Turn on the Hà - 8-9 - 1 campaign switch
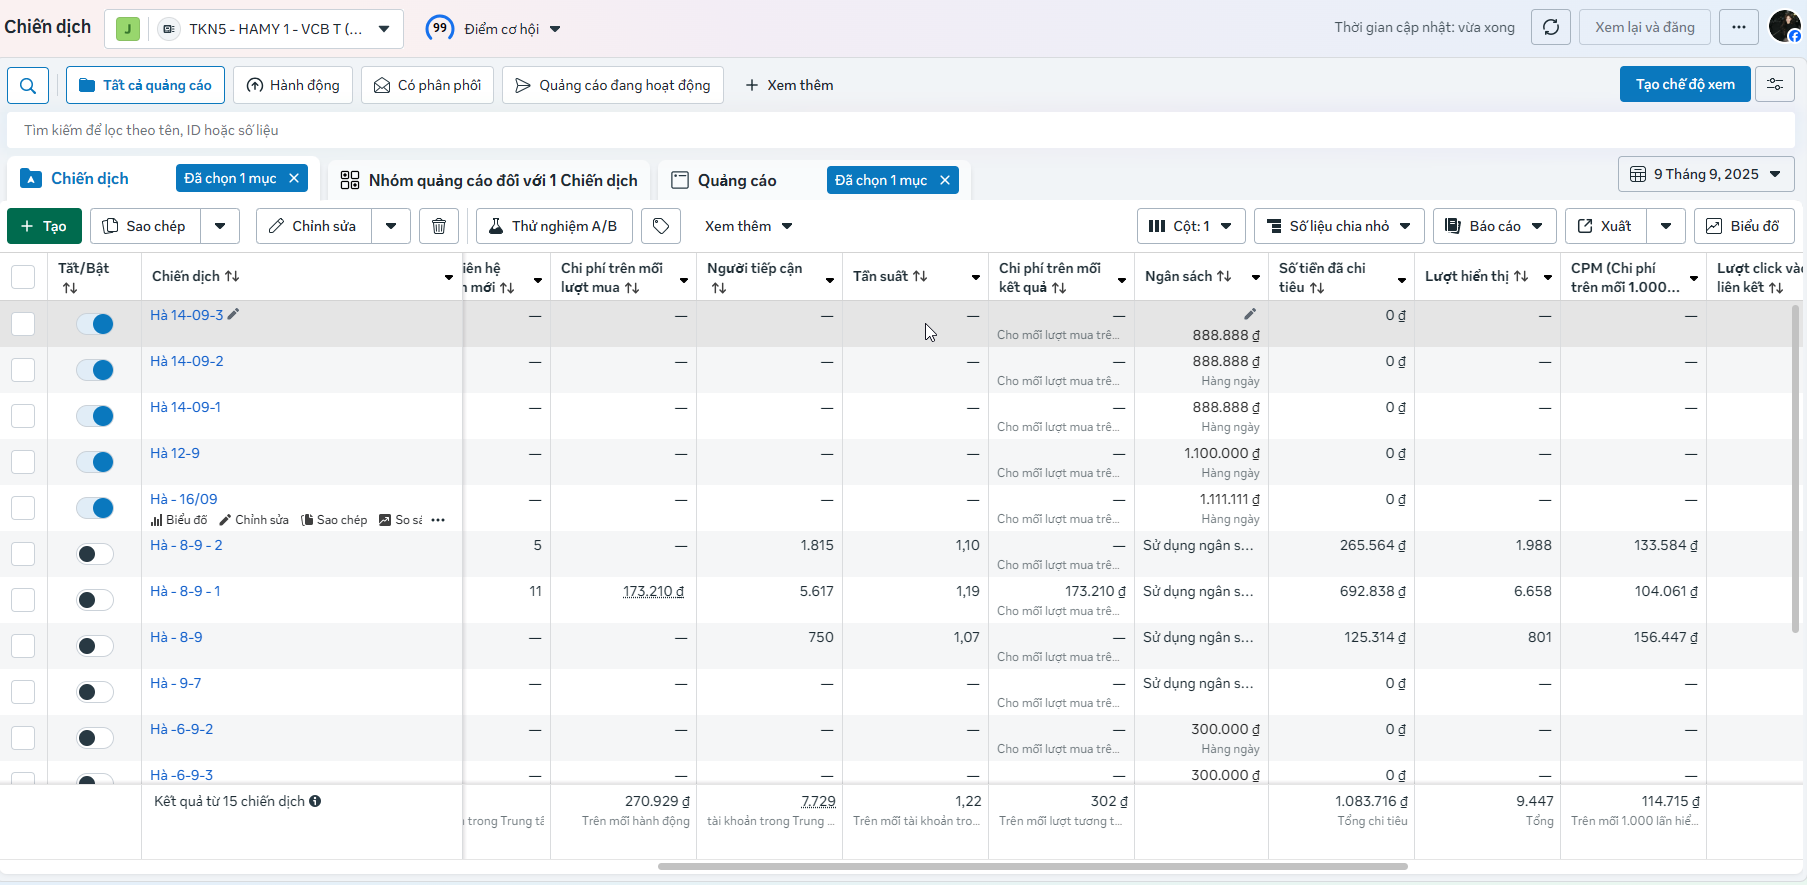Screen dimensions: 1807x885 click(95, 600)
